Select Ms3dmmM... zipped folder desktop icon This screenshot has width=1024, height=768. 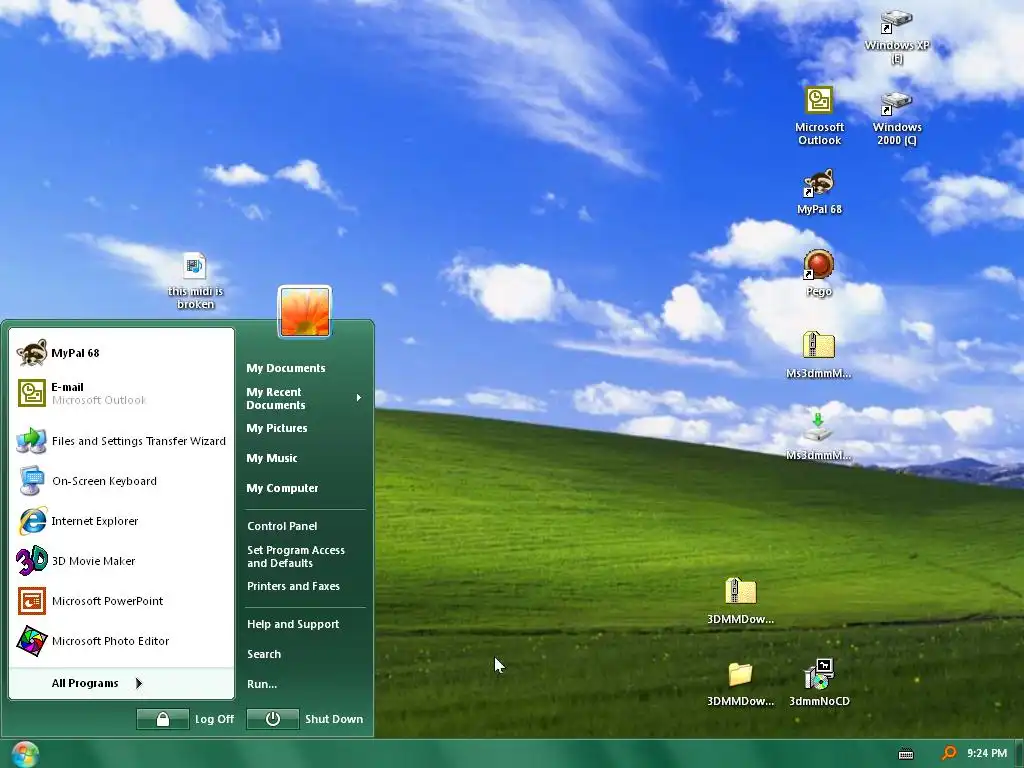[818, 355]
